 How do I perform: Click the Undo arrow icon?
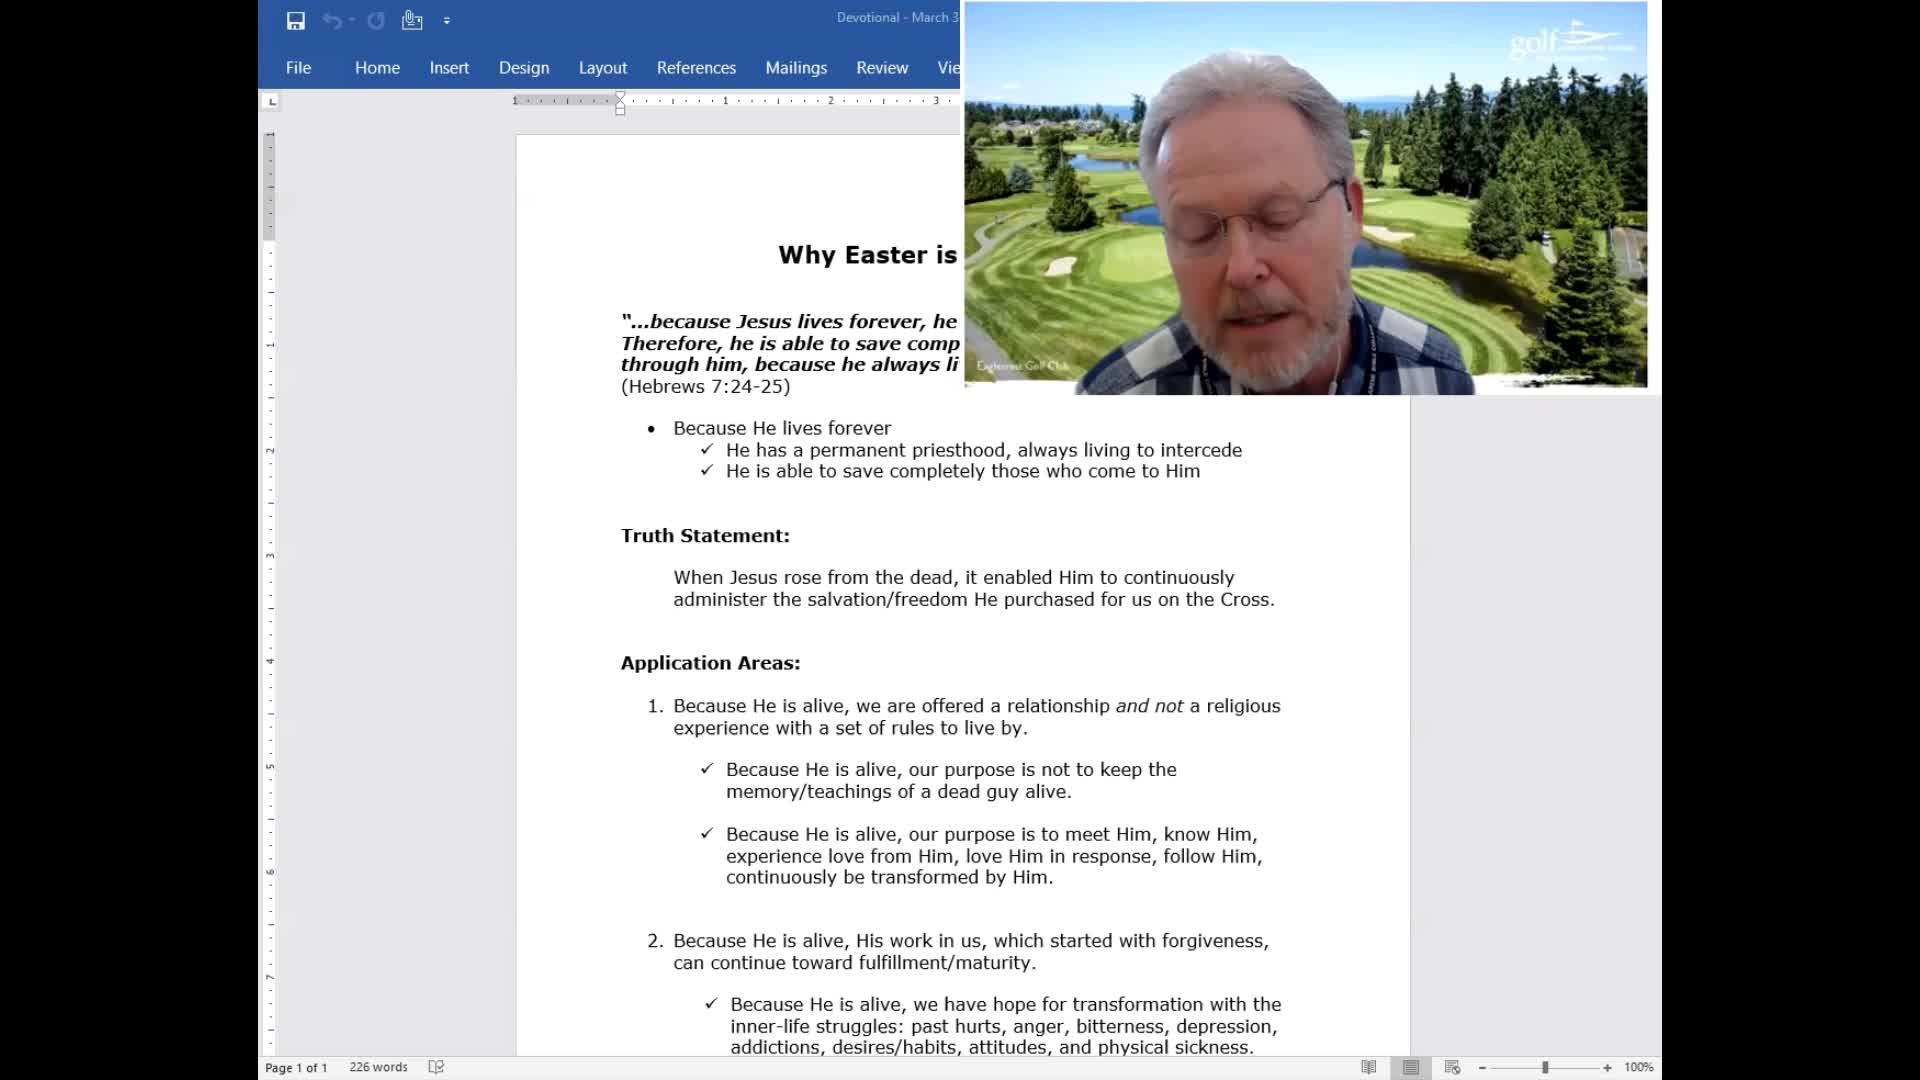(331, 20)
